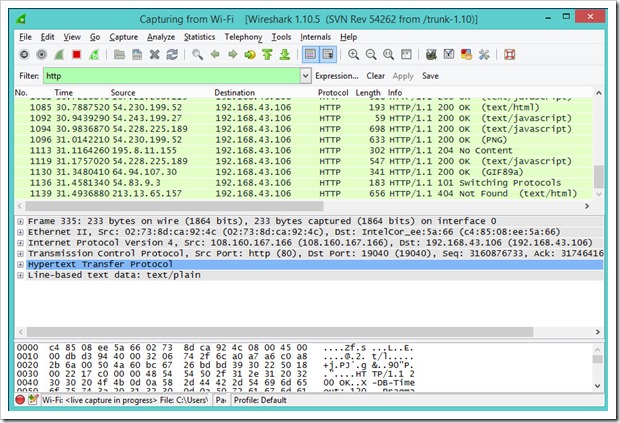Toggle packet list colorize button
Screen dimensions: 620x423
pos(310,55)
